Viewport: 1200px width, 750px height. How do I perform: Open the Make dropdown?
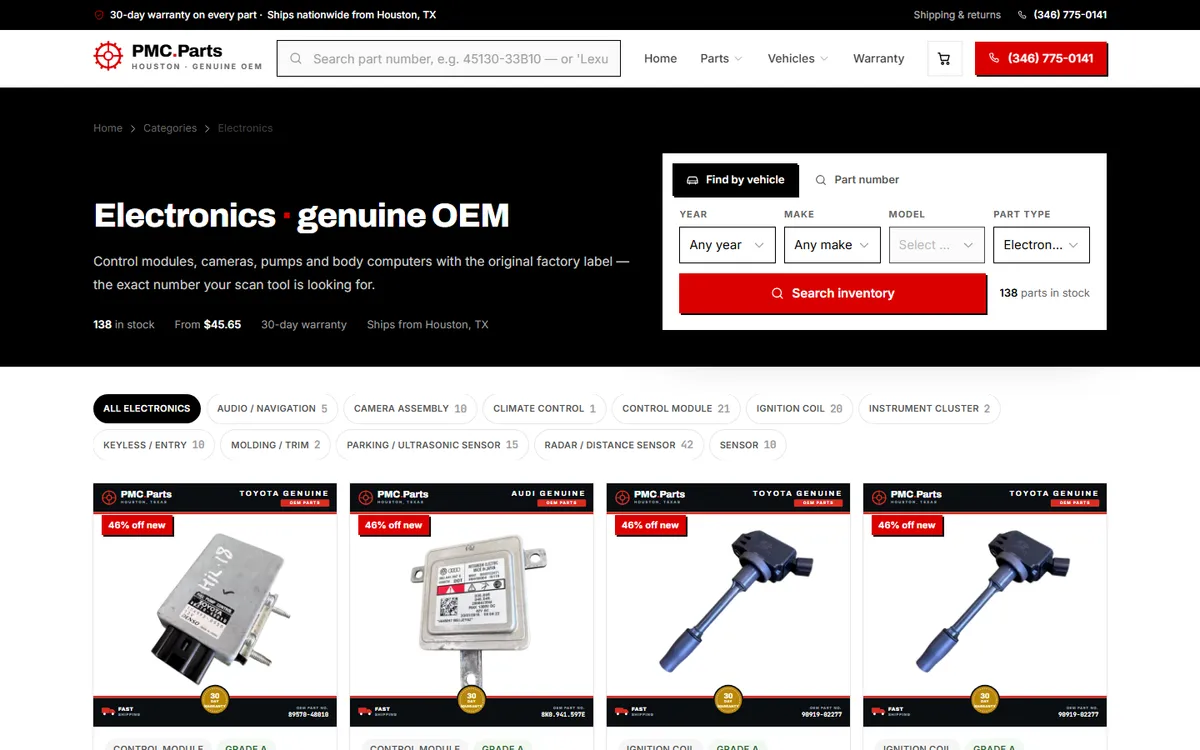pos(832,245)
